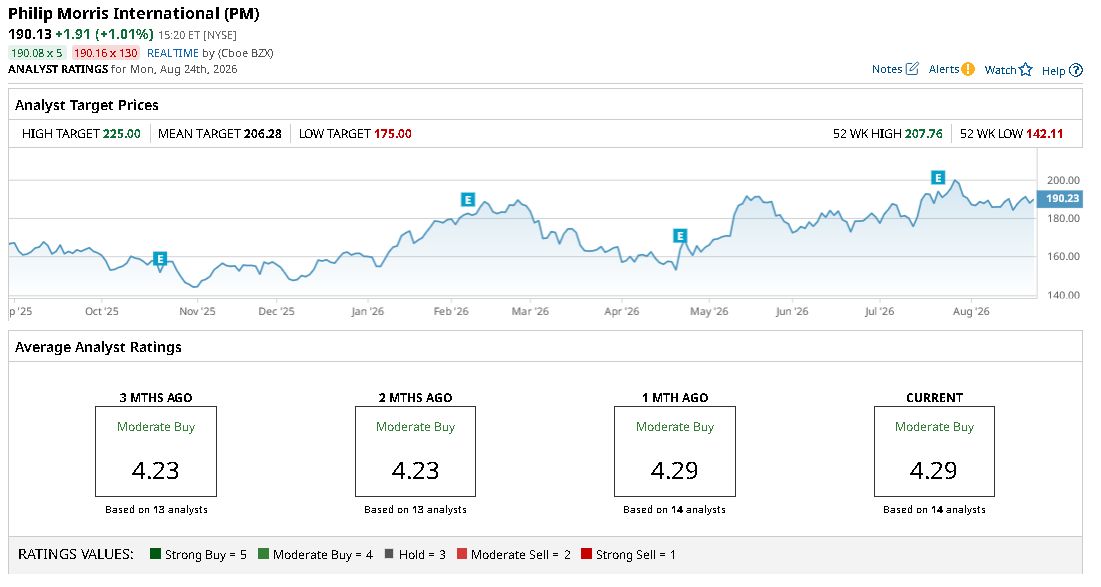This screenshot has width=1101, height=587.
Task: Click the bid quote 190.08 x 5
Action: [x=37, y=53]
